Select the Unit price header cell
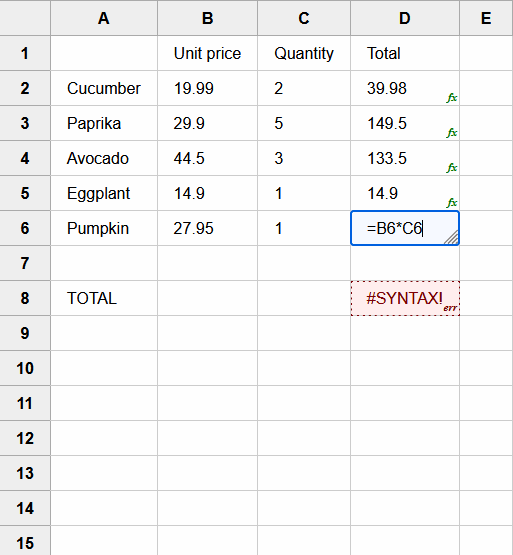The image size is (513, 555). click(207, 53)
